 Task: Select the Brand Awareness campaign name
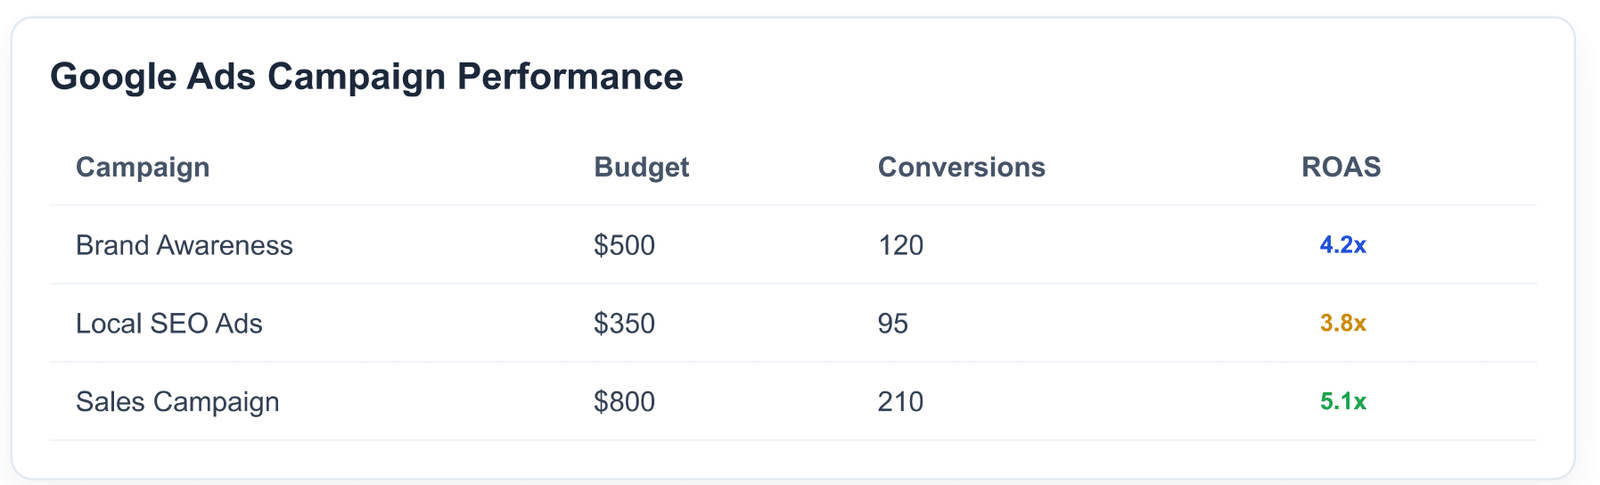pos(184,245)
